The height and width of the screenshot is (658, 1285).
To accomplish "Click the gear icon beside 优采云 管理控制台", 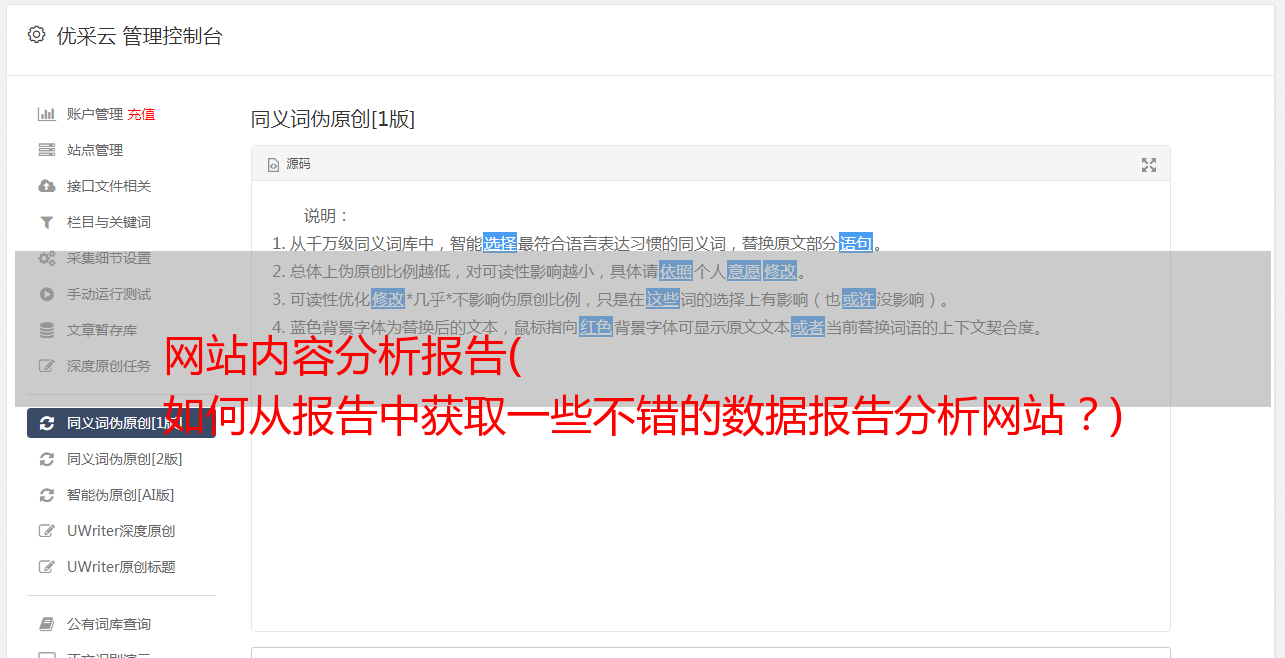I will (x=37, y=35).
